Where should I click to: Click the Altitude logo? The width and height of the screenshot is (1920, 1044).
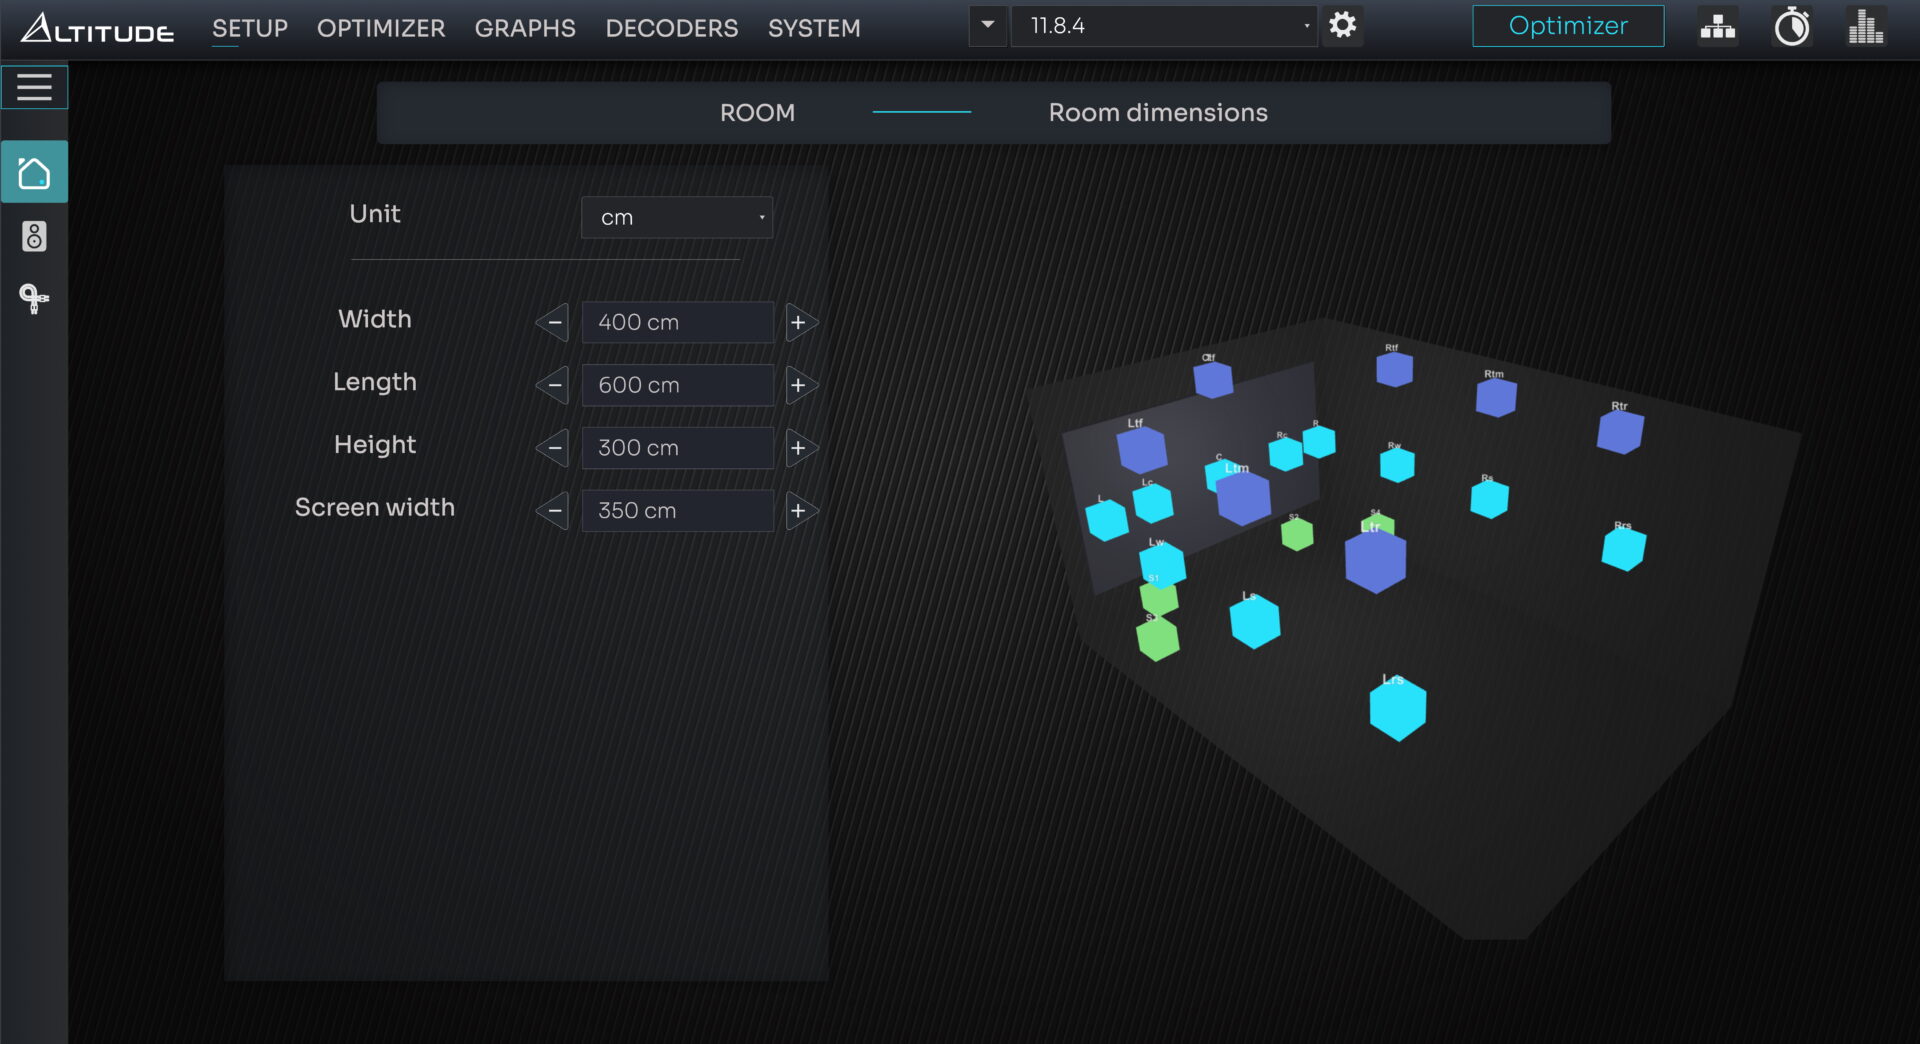click(97, 28)
